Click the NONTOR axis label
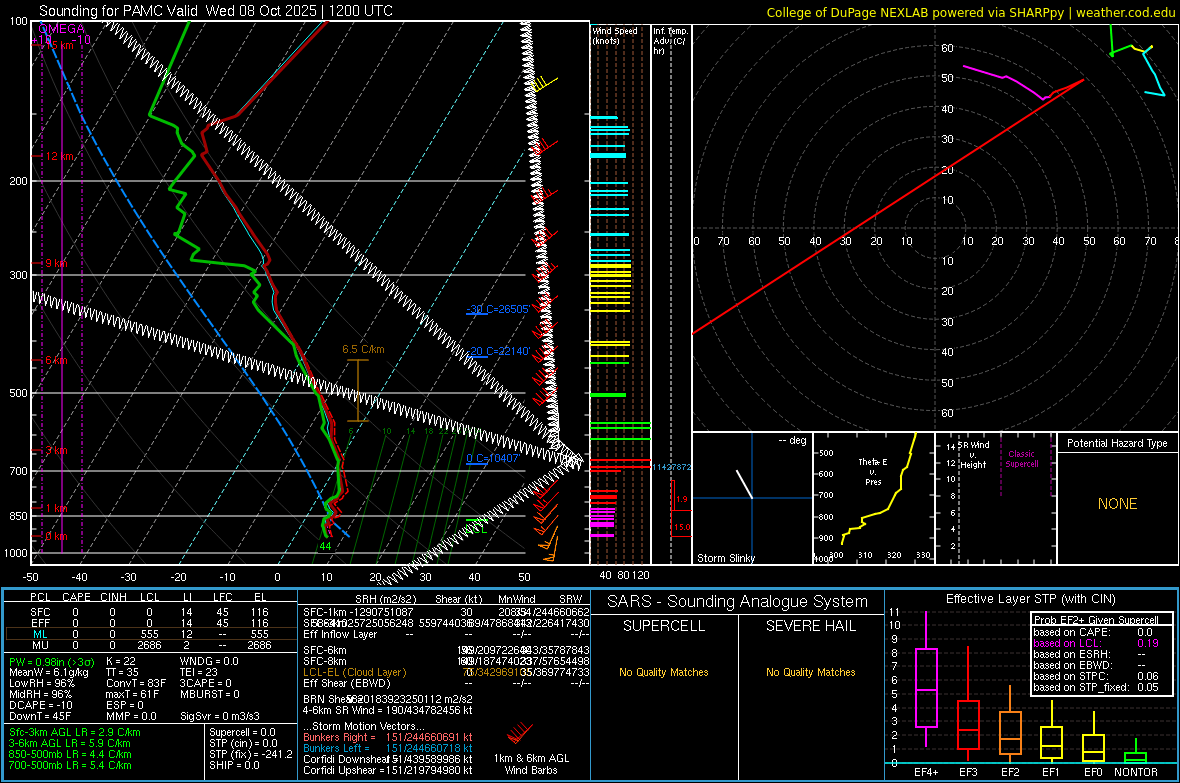 (x=1136, y=772)
